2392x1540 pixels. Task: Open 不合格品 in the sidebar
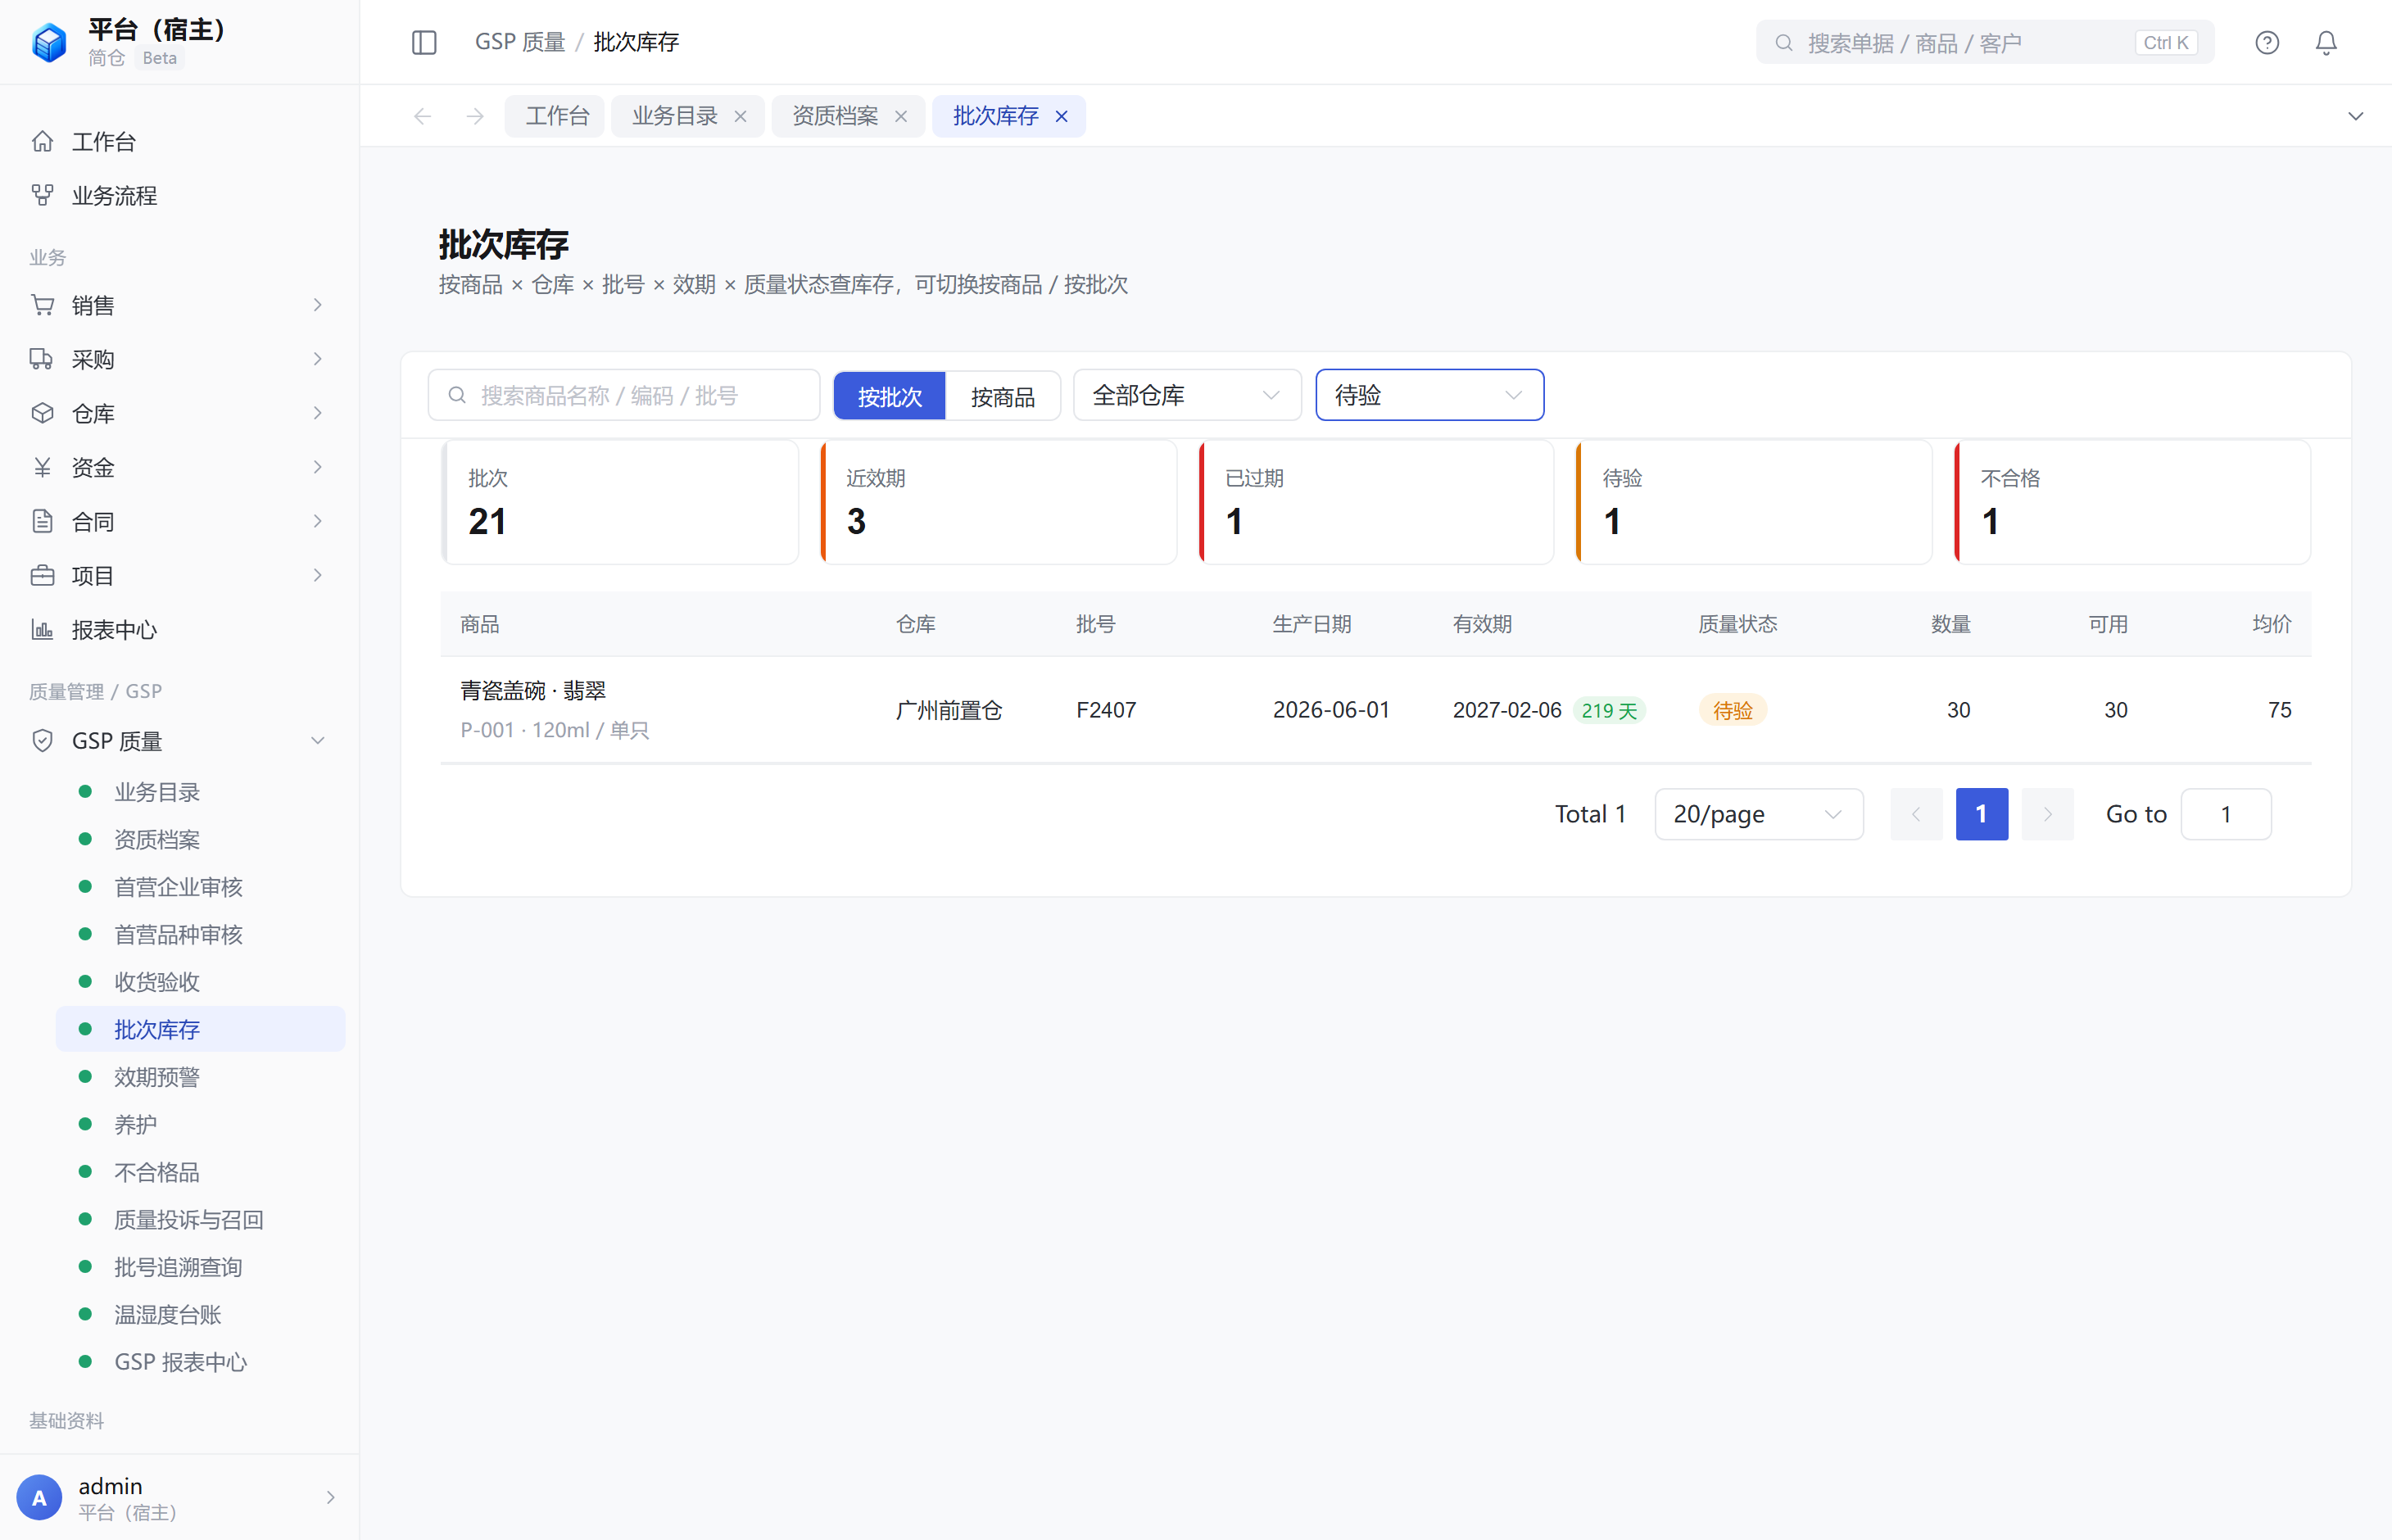200,1172
